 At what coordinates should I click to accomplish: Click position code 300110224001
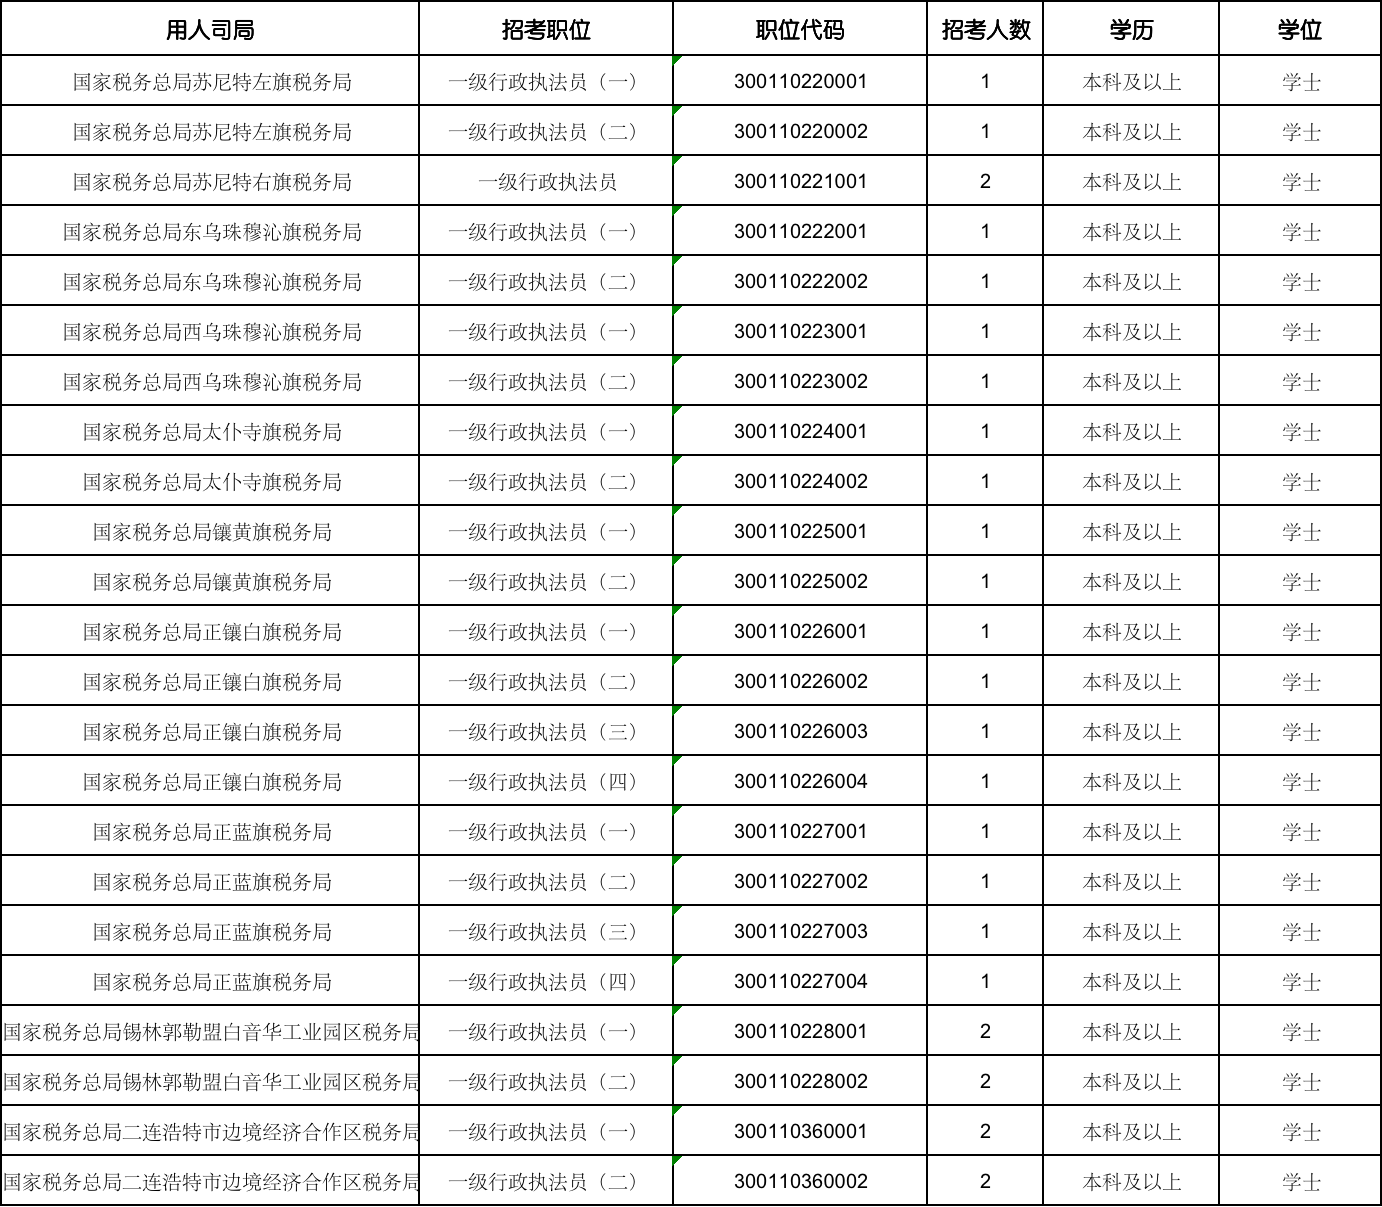(x=800, y=431)
